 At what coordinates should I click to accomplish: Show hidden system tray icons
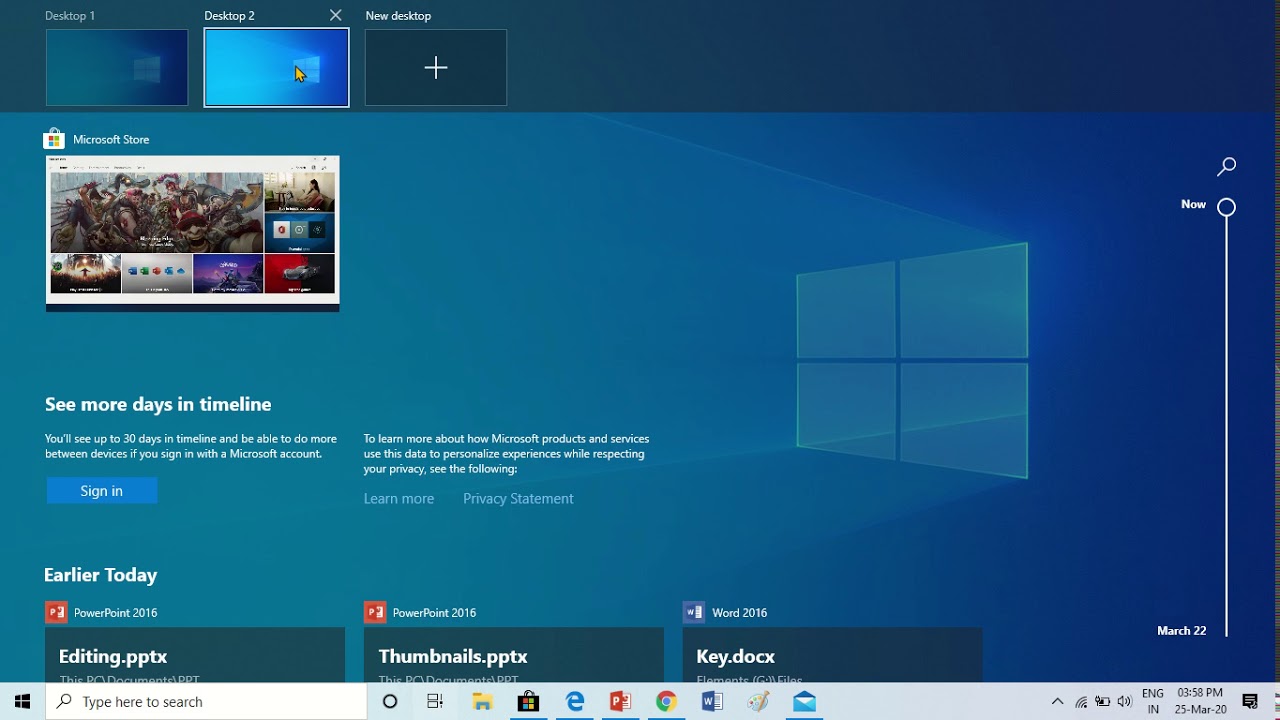1057,702
